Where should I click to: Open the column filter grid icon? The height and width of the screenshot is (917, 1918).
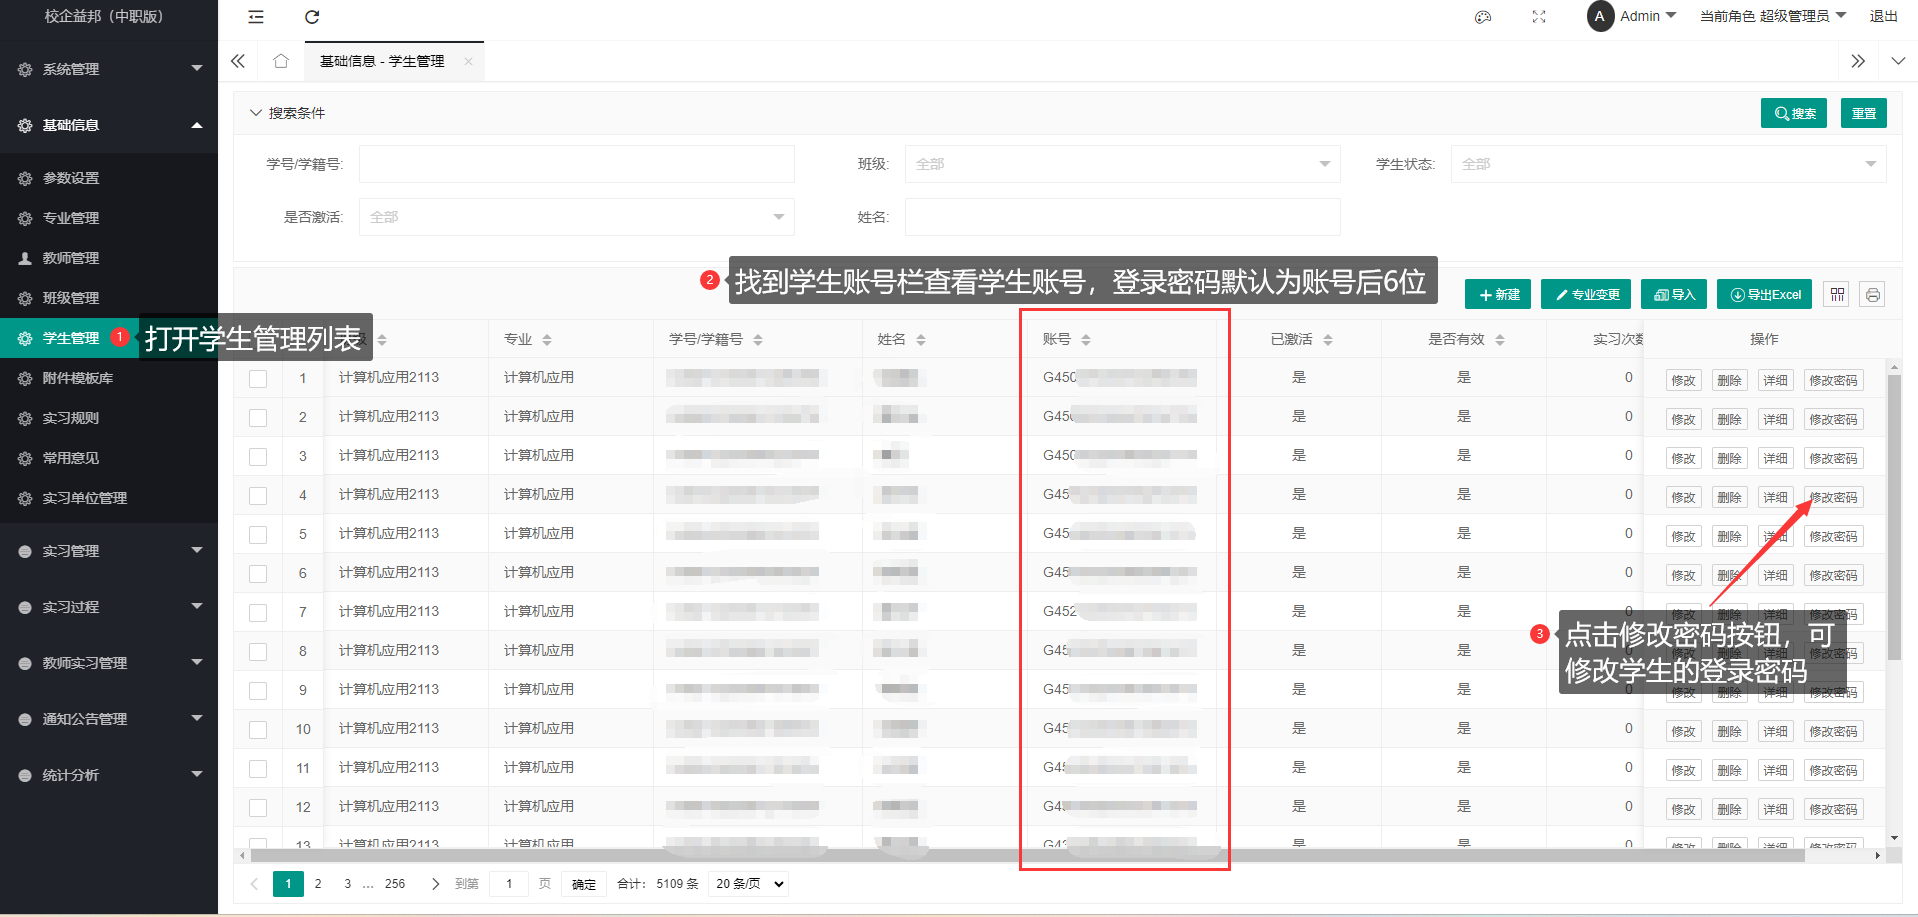(x=1837, y=294)
